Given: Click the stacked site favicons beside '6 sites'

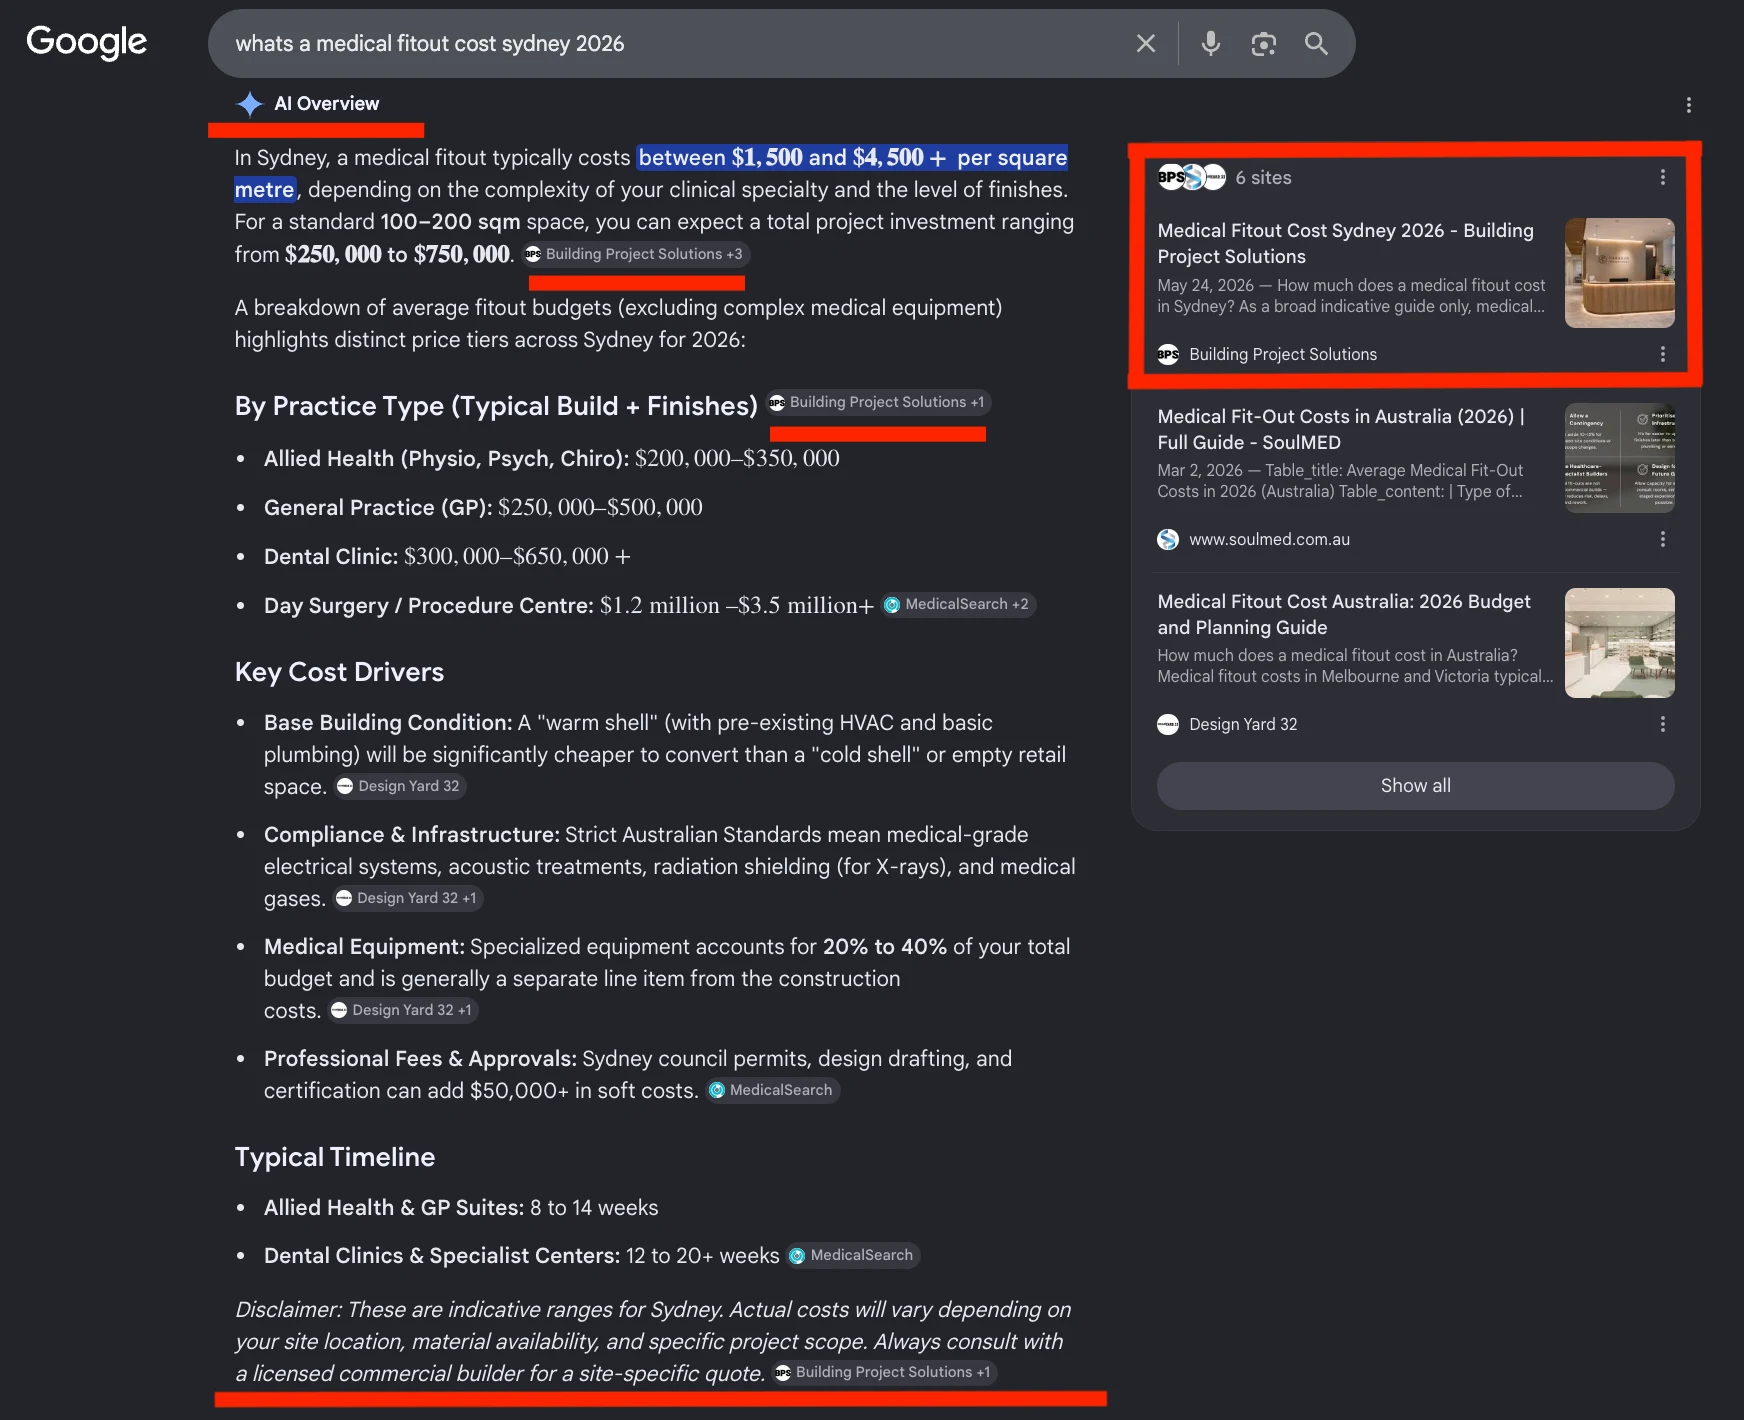Looking at the screenshot, I should (x=1191, y=177).
